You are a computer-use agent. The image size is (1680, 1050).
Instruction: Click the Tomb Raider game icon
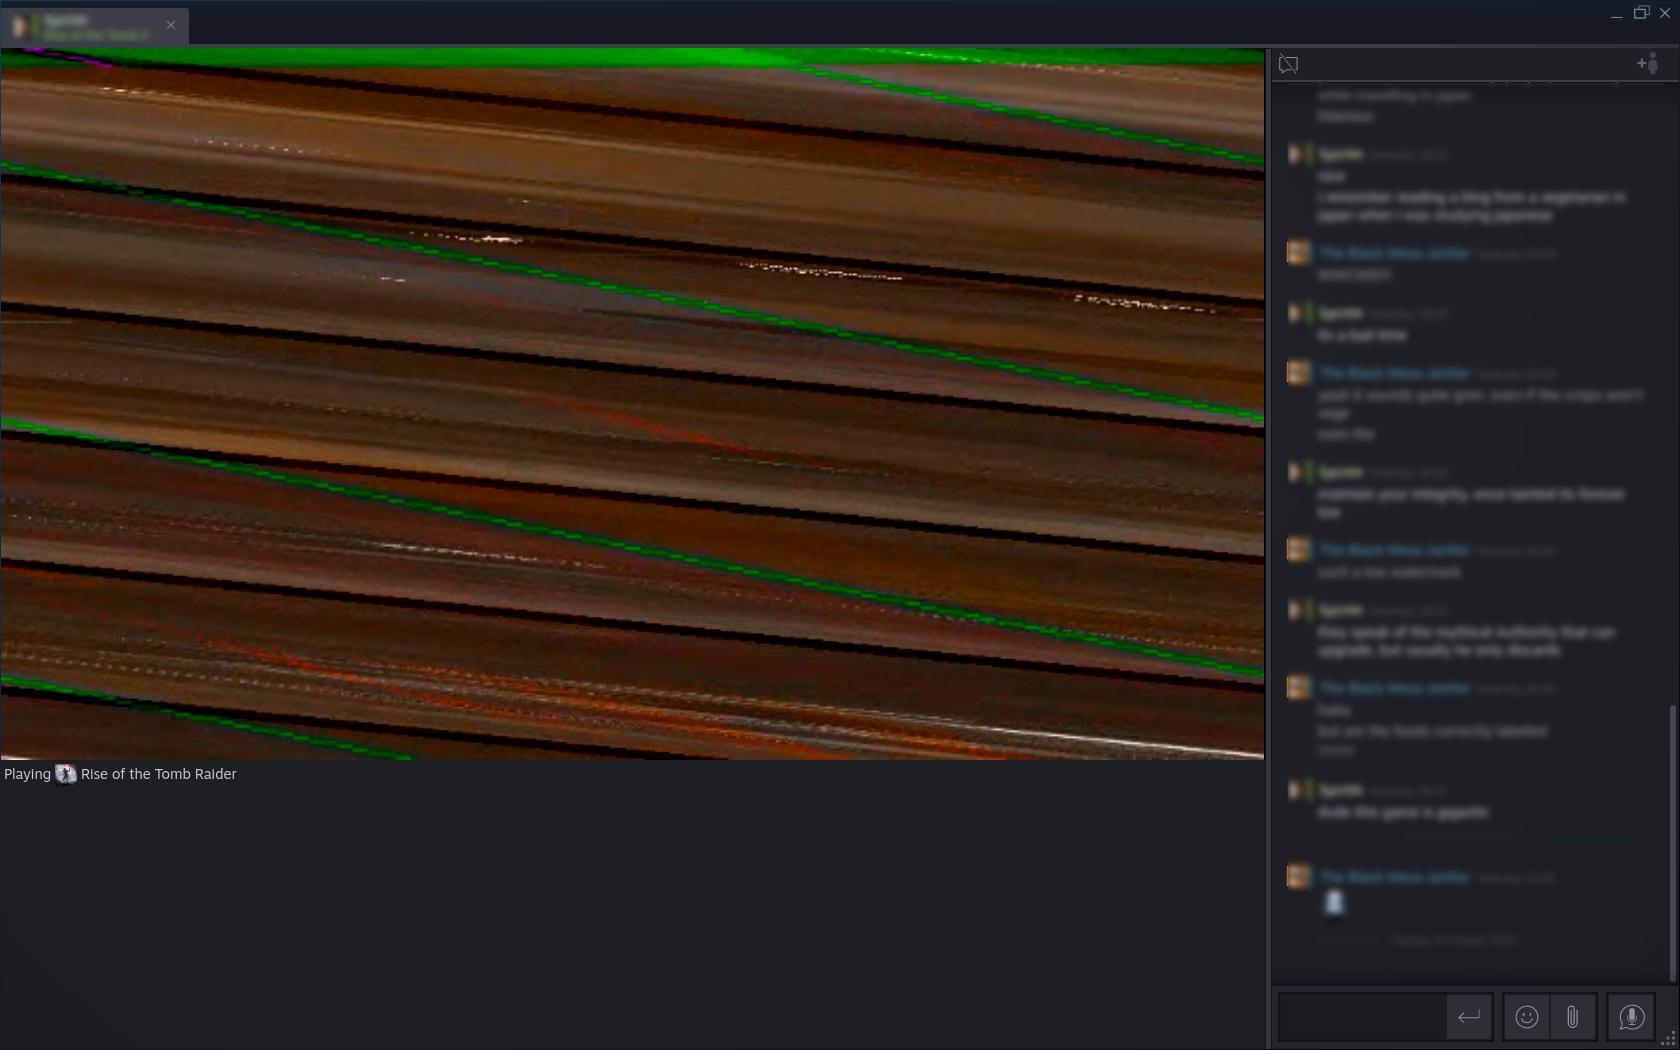pyautogui.click(x=66, y=774)
